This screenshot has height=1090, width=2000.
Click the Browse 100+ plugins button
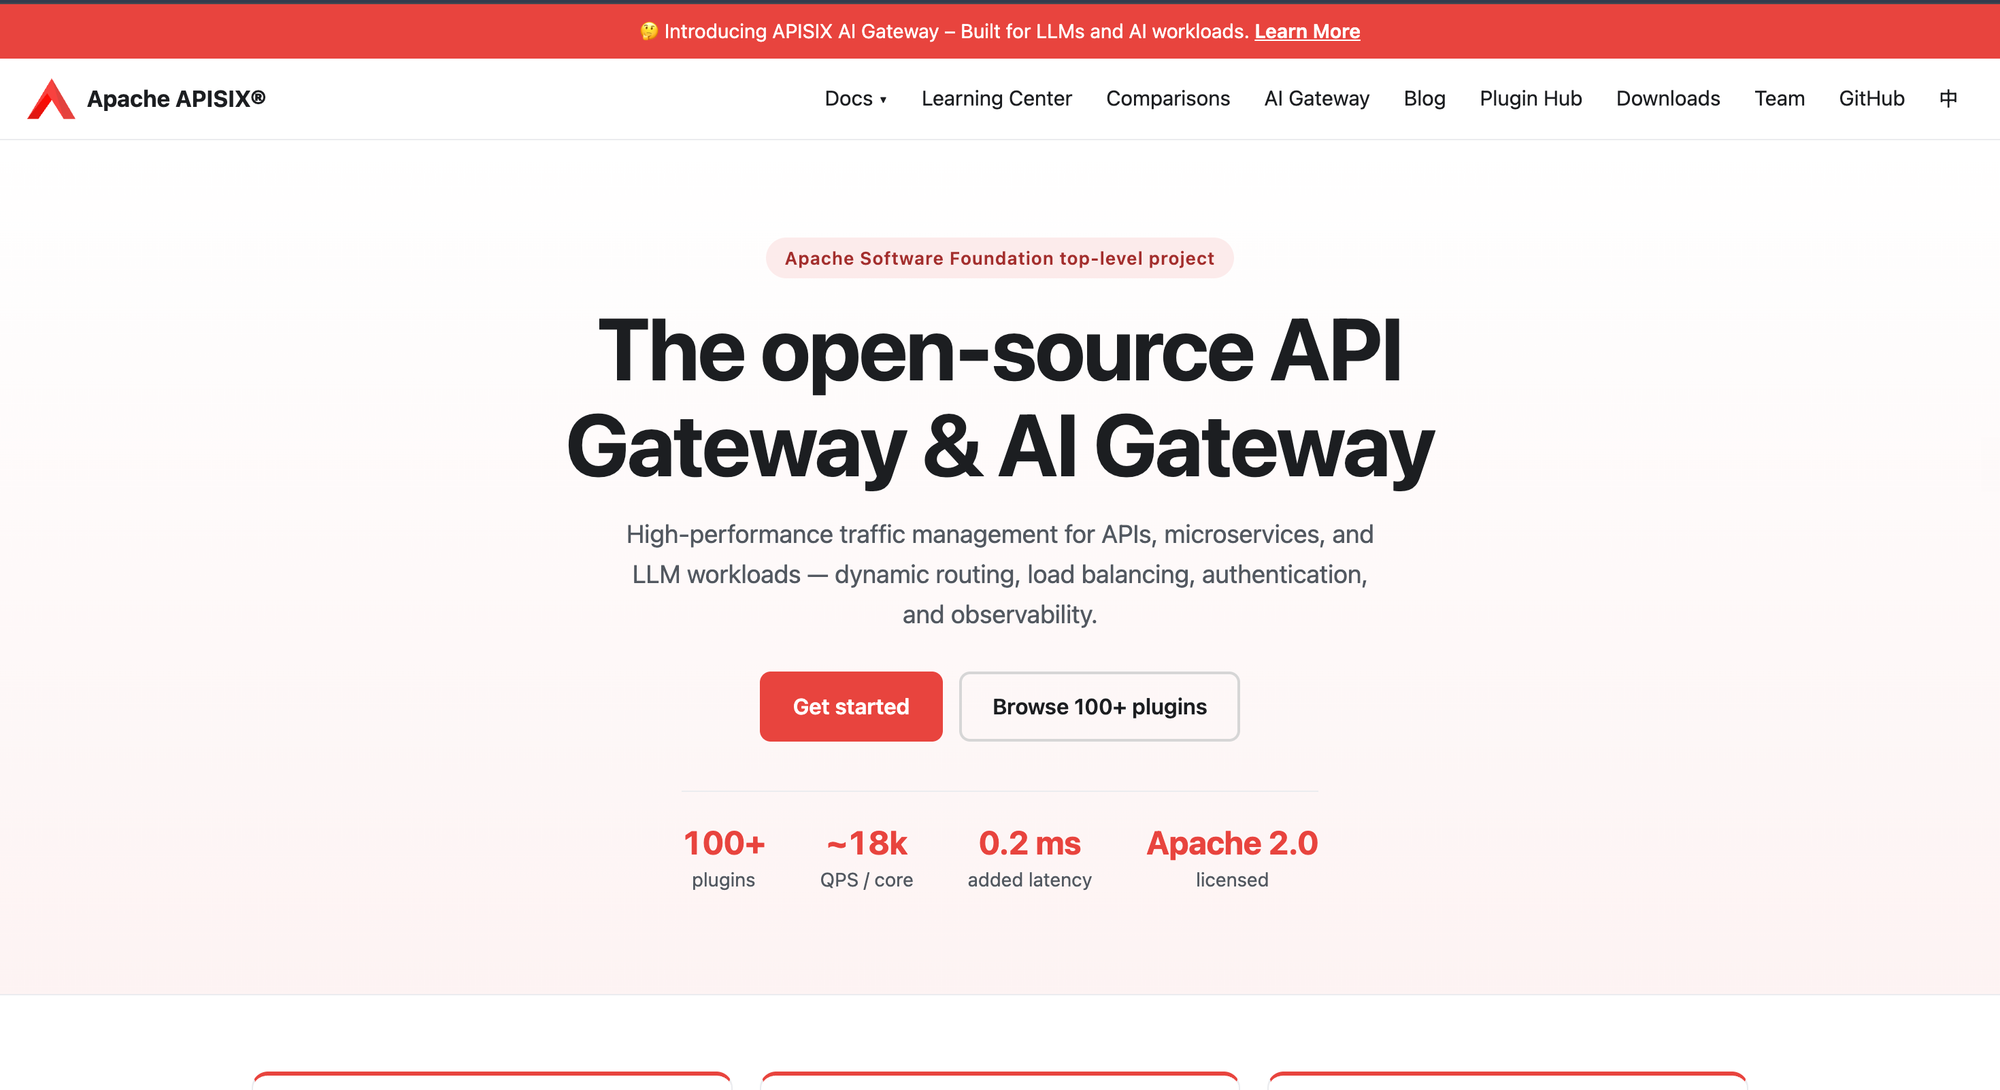(x=1099, y=706)
